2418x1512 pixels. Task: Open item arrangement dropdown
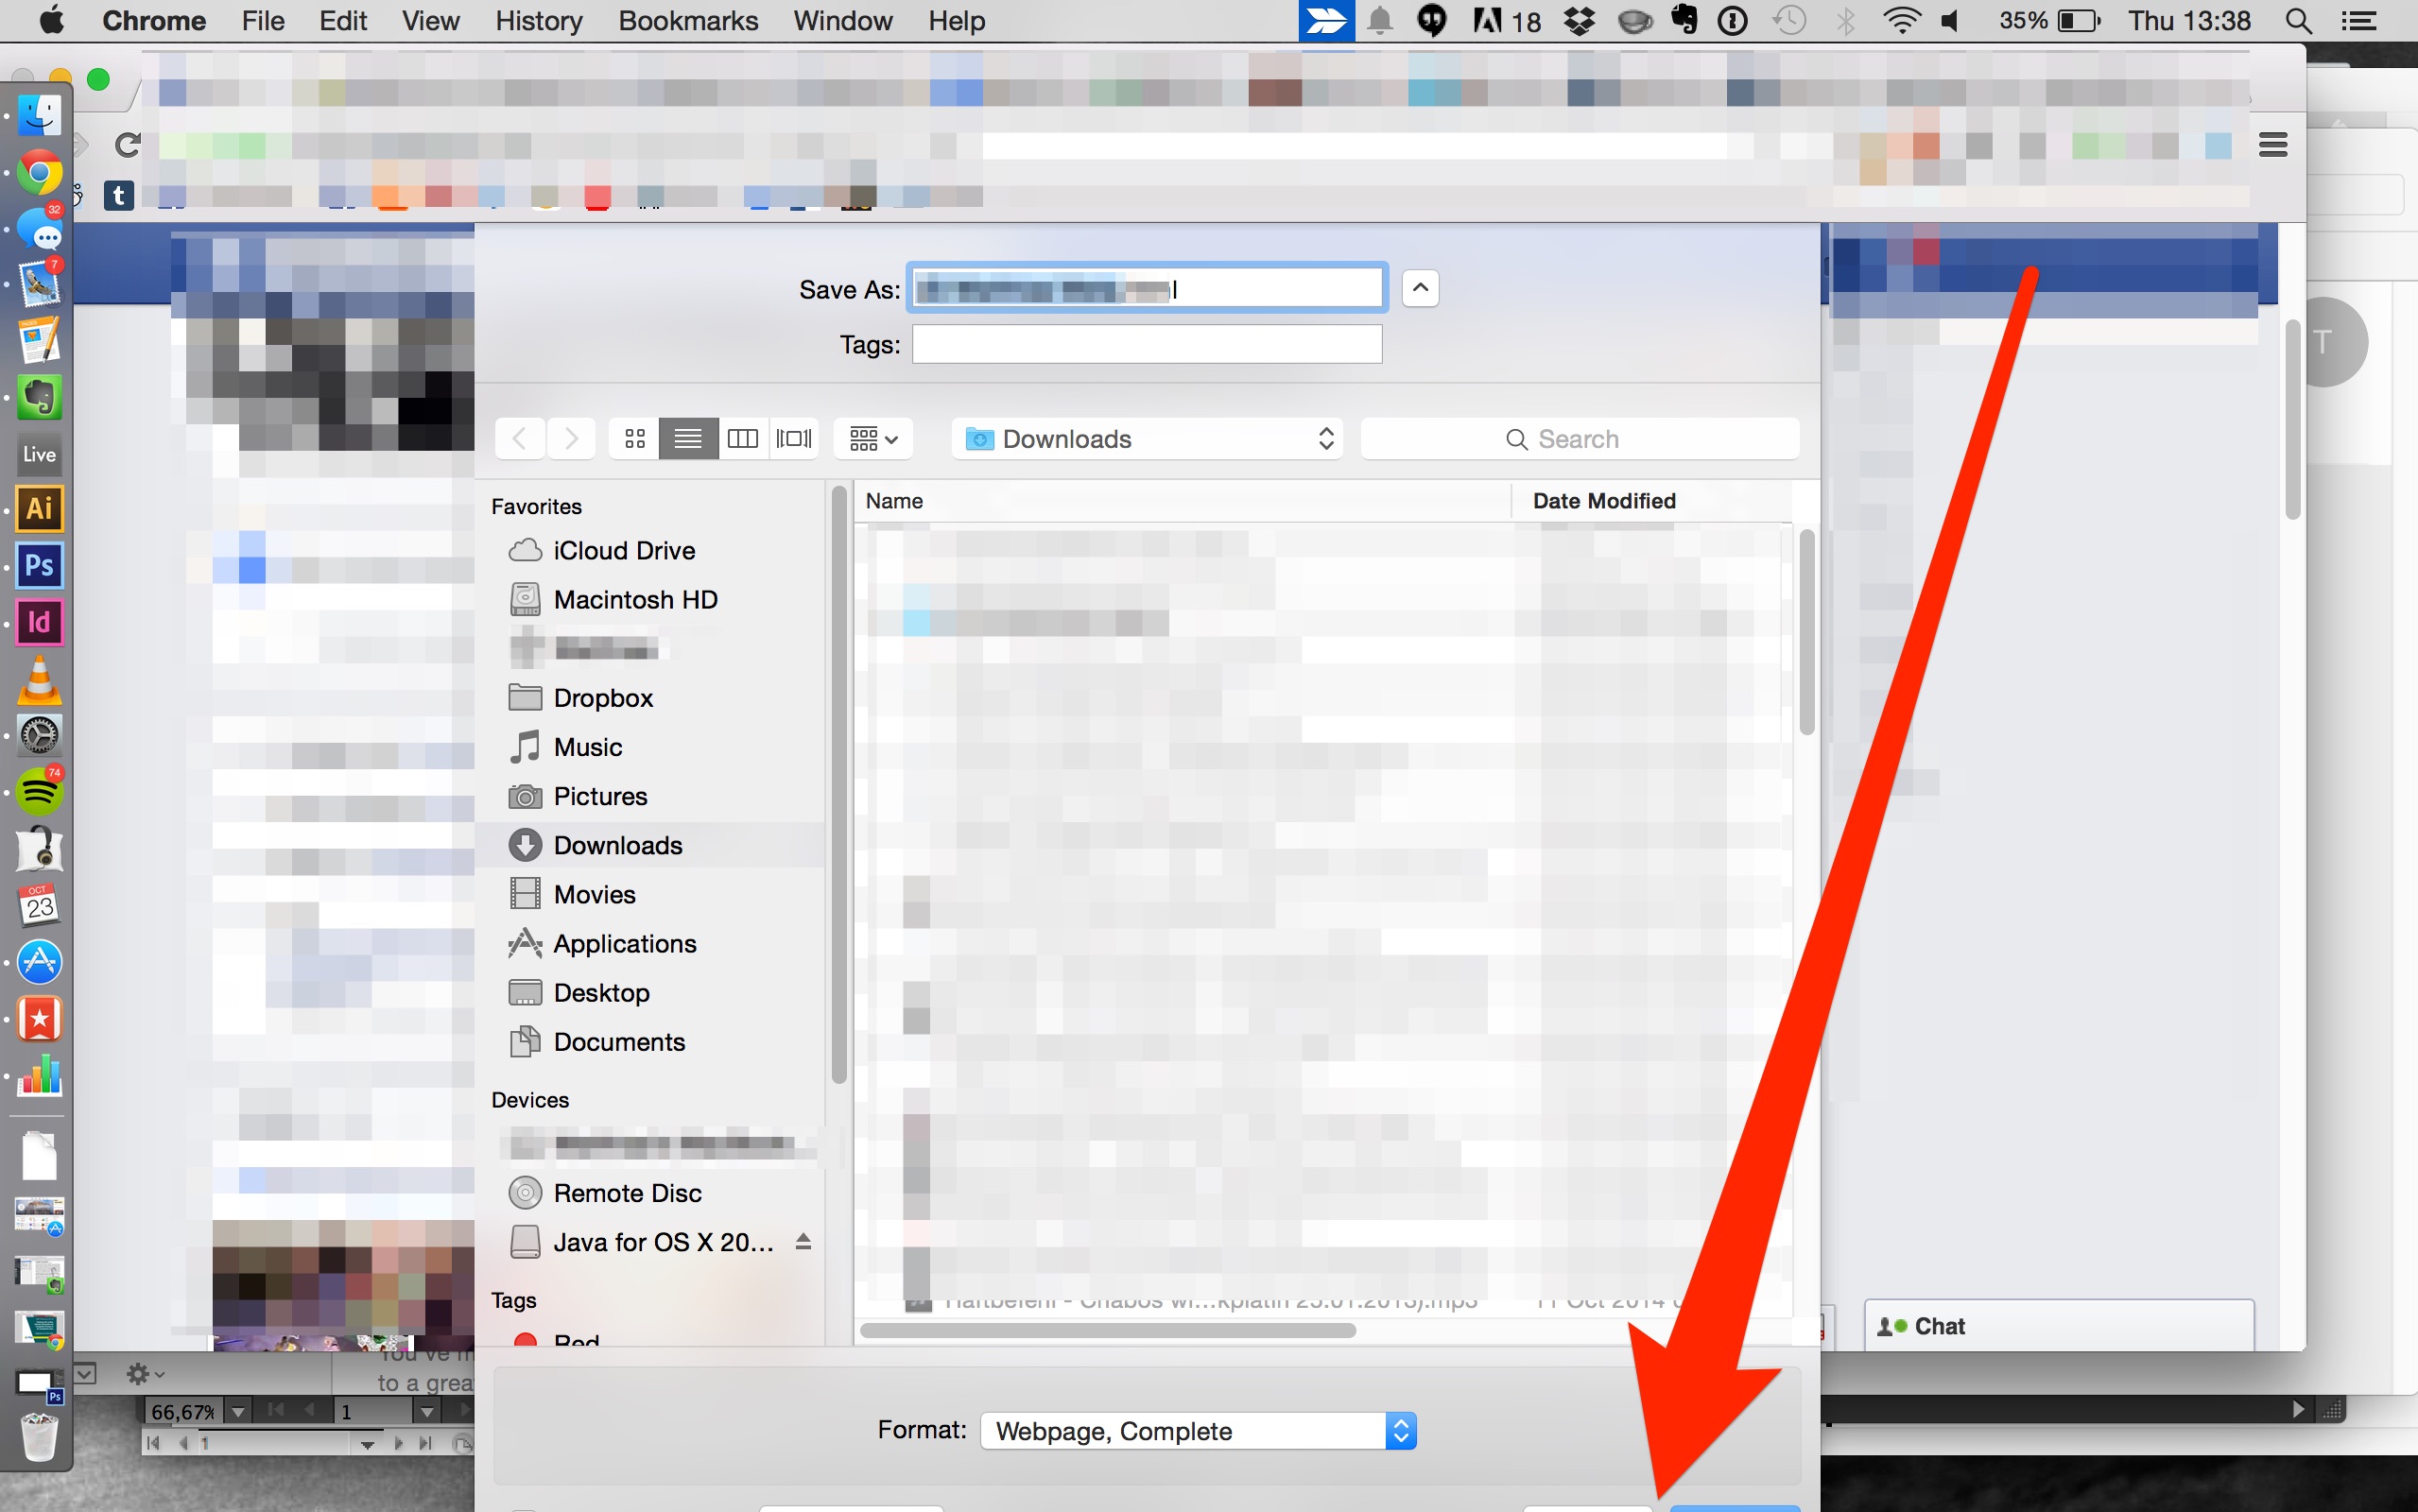click(873, 438)
